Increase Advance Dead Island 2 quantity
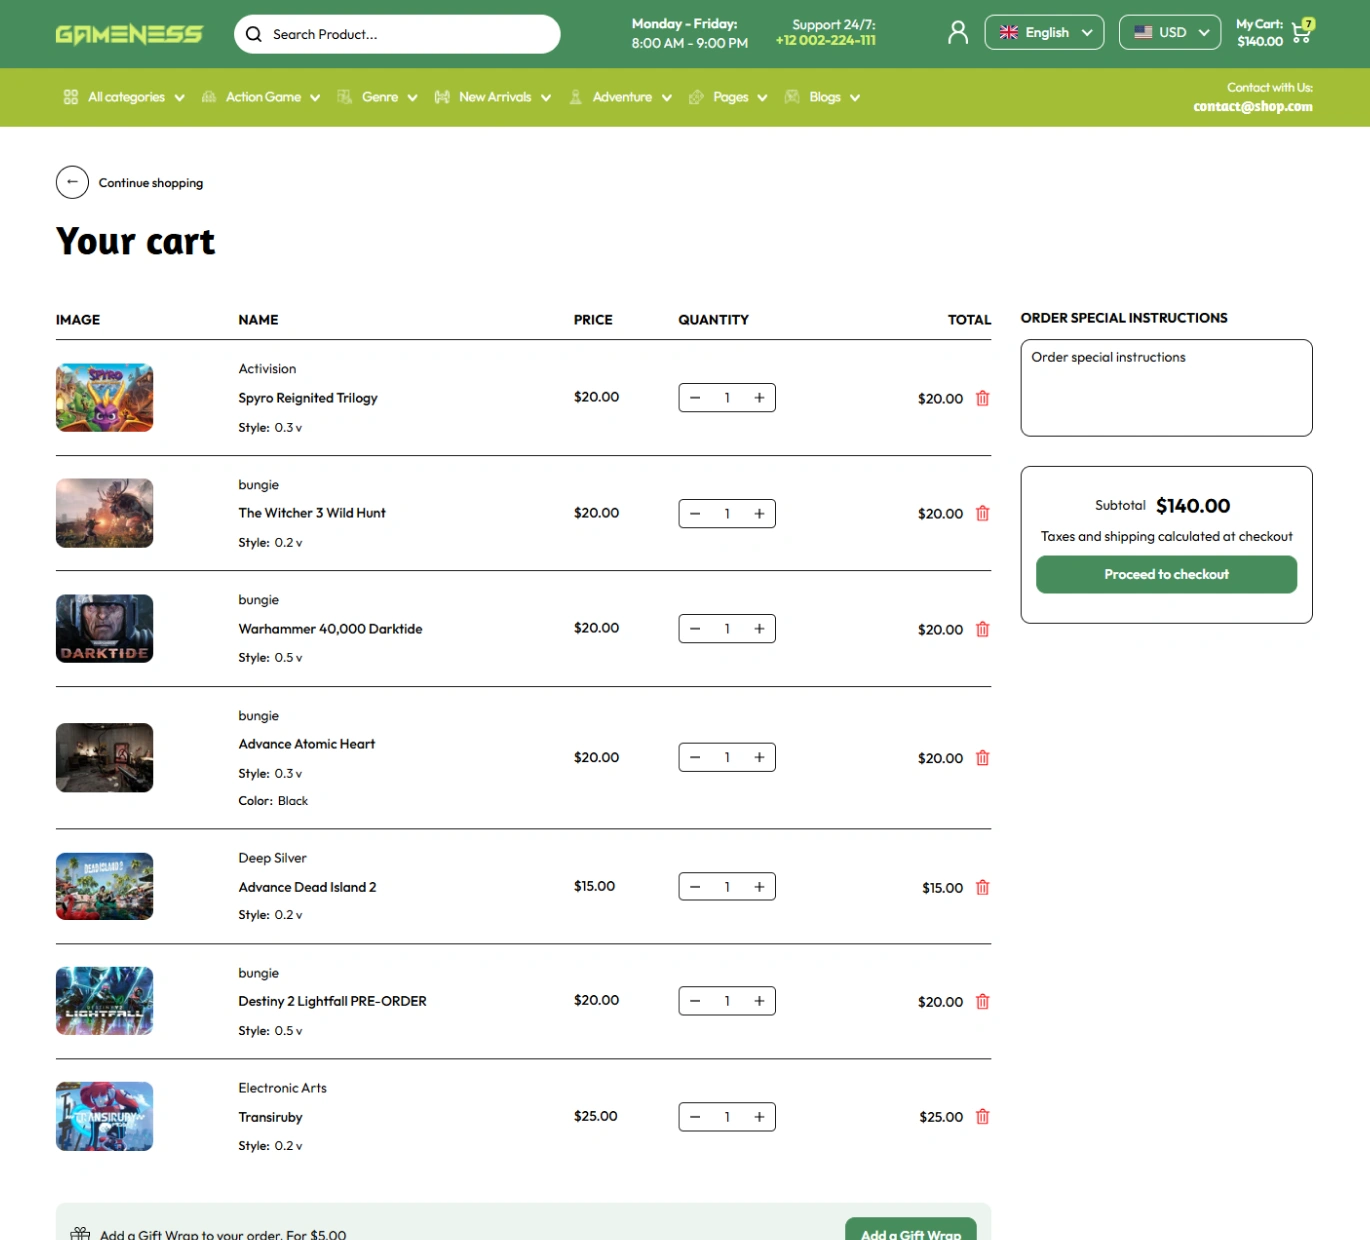Screen dimensions: 1370x1240 (x=759, y=887)
